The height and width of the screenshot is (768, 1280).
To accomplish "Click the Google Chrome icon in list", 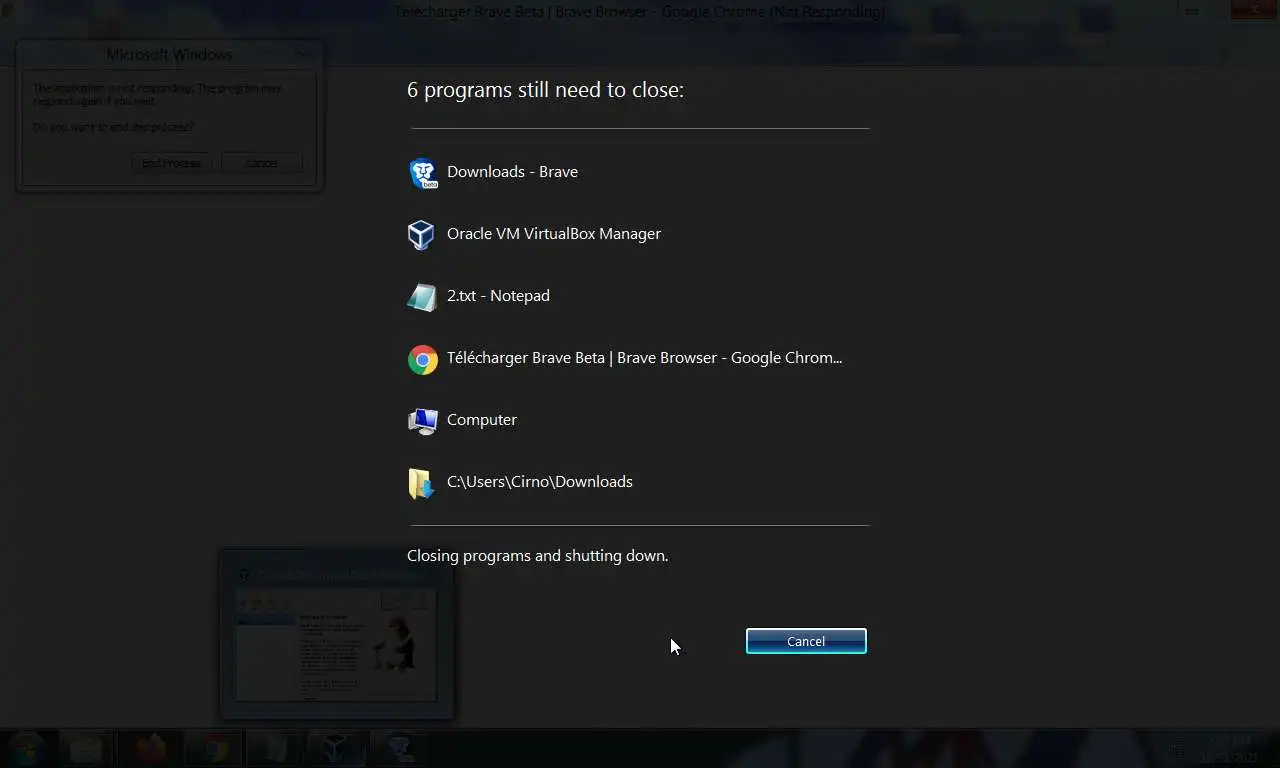I will click(x=423, y=359).
